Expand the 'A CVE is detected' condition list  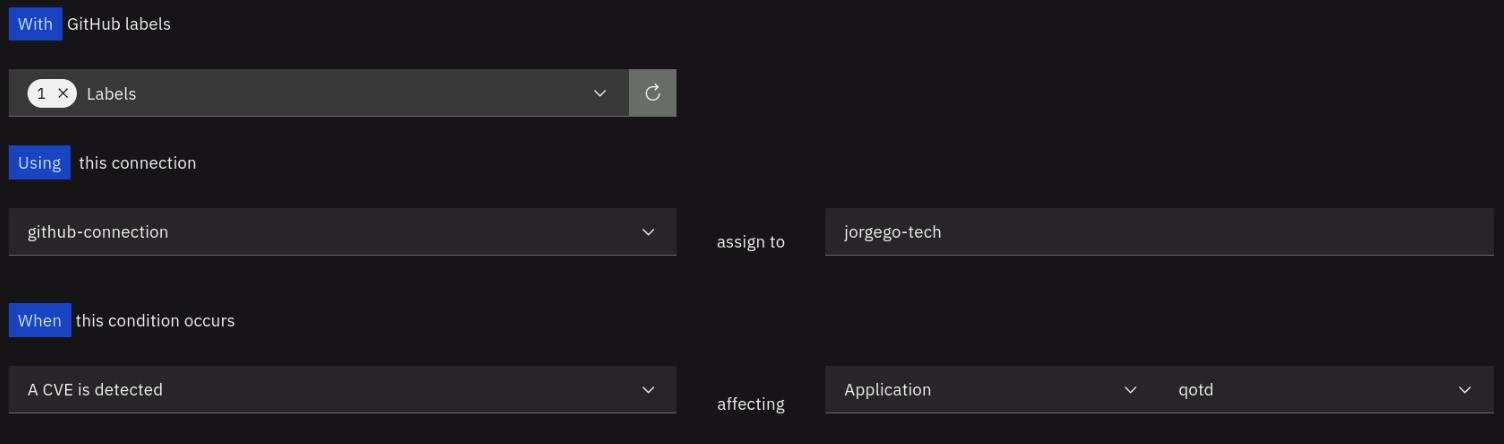(x=330, y=390)
